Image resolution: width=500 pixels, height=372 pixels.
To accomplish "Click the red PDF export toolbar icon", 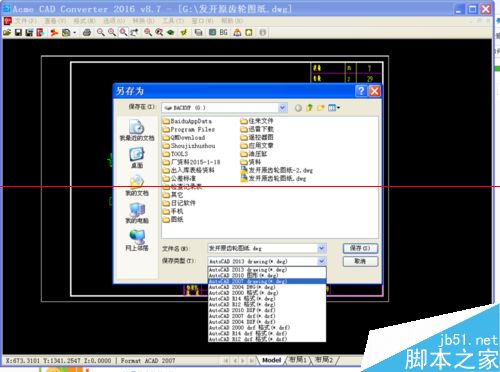I will (40, 32).
